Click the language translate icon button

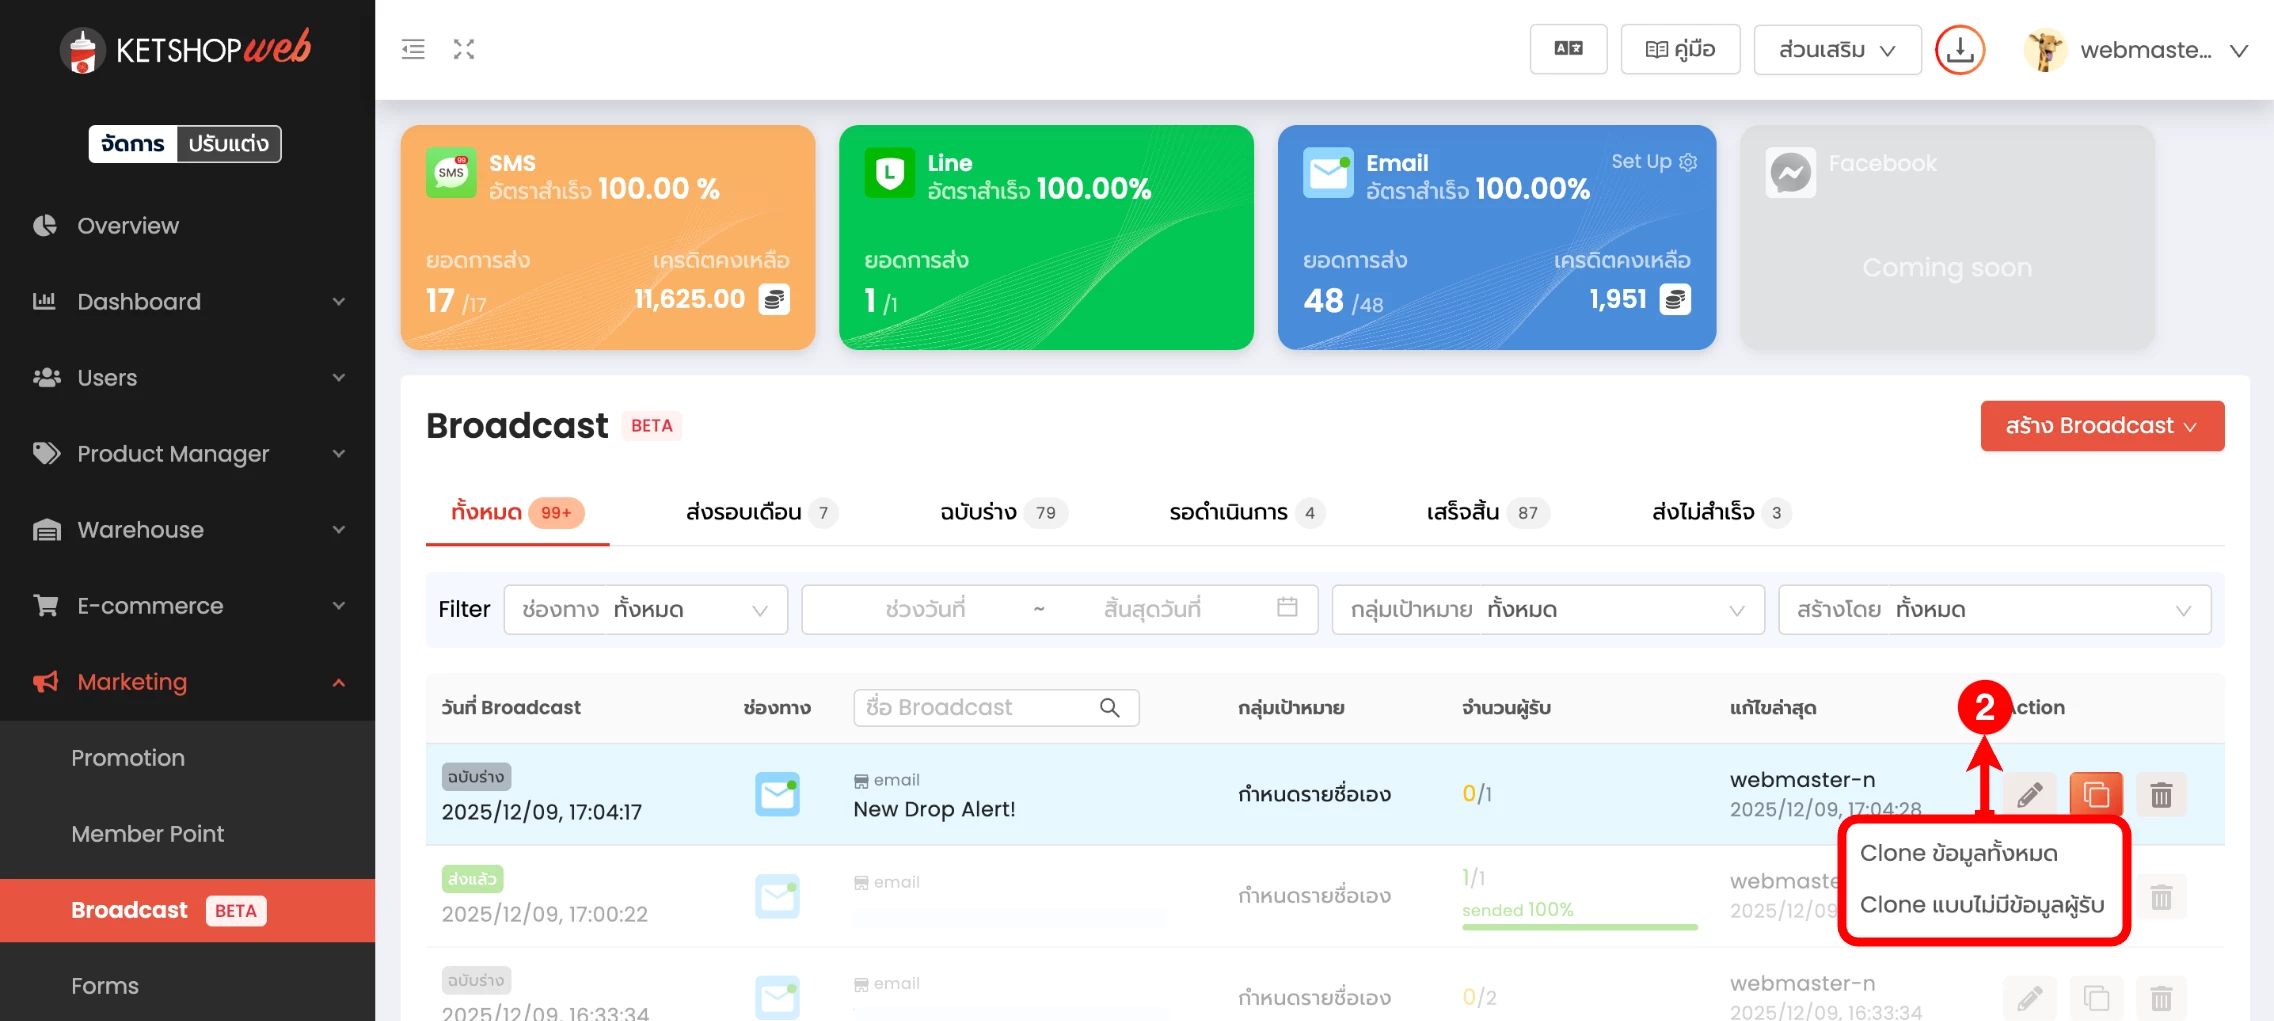1567,49
